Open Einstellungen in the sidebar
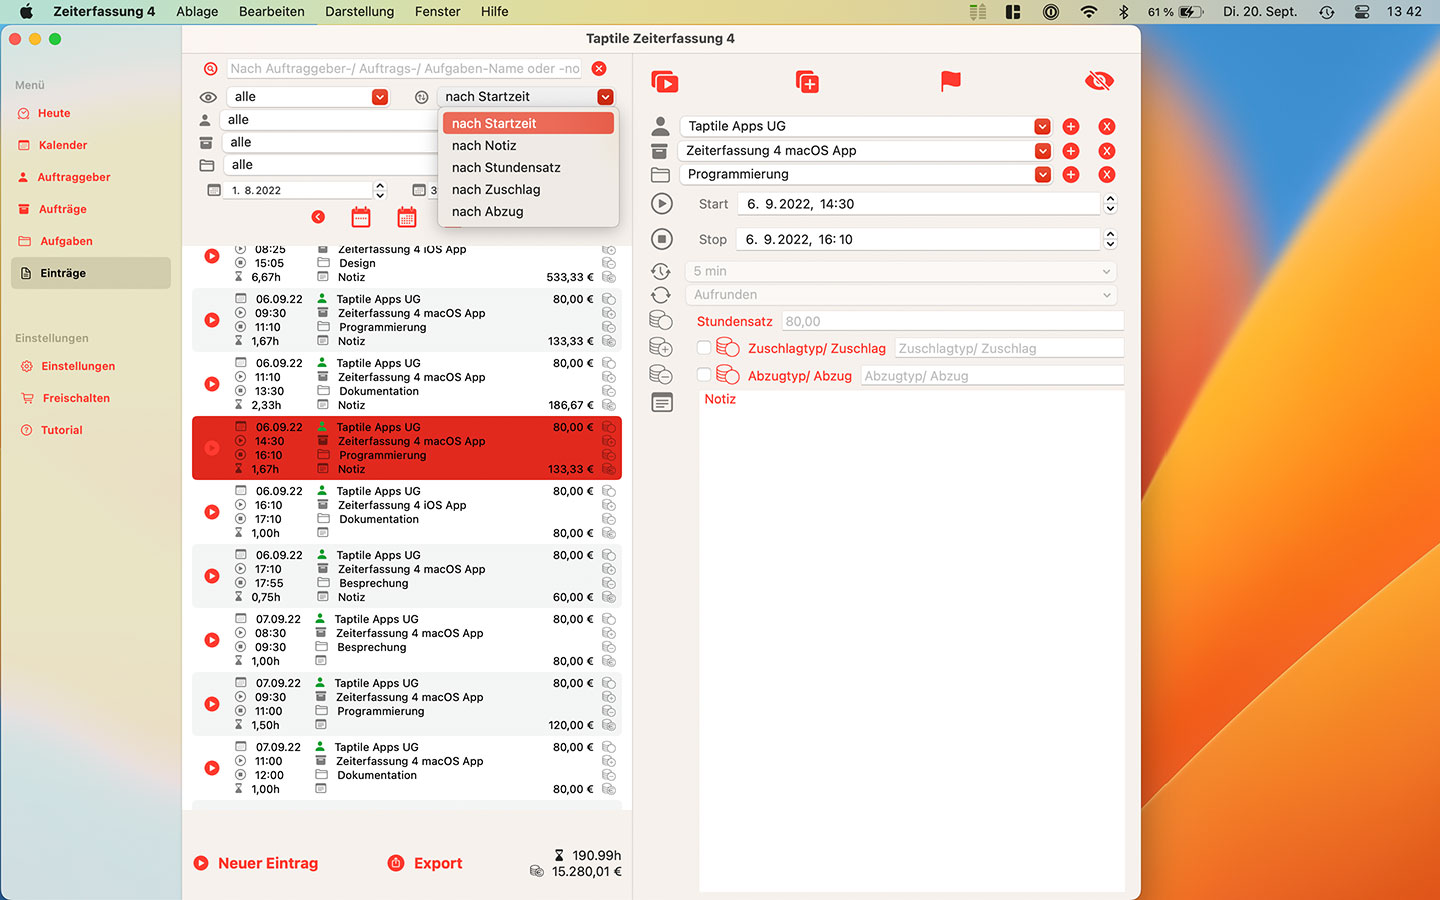 point(78,367)
